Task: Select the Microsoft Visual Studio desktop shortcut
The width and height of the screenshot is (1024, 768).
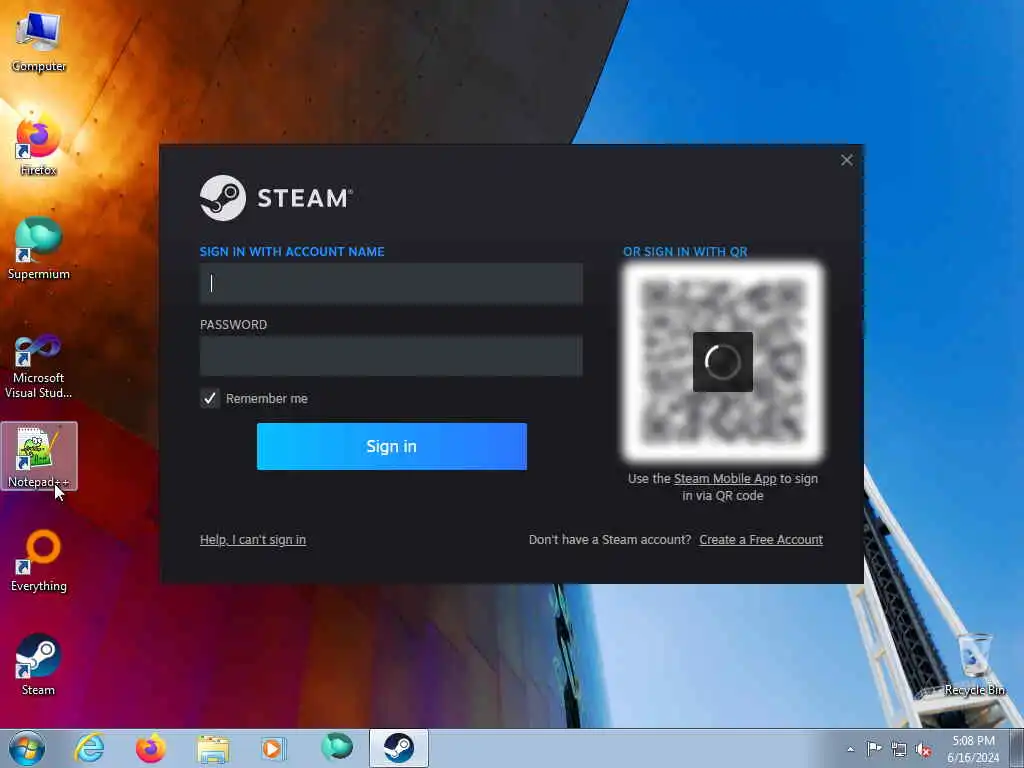Action: point(39,366)
